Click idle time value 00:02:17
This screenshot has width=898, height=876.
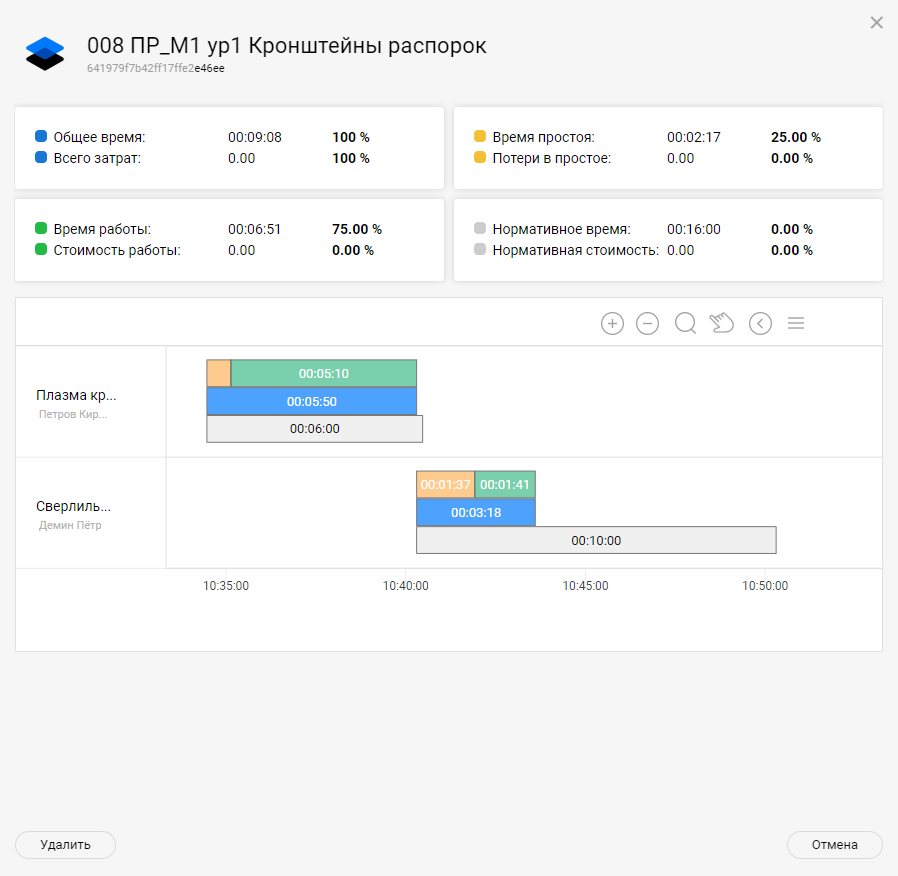tap(694, 137)
